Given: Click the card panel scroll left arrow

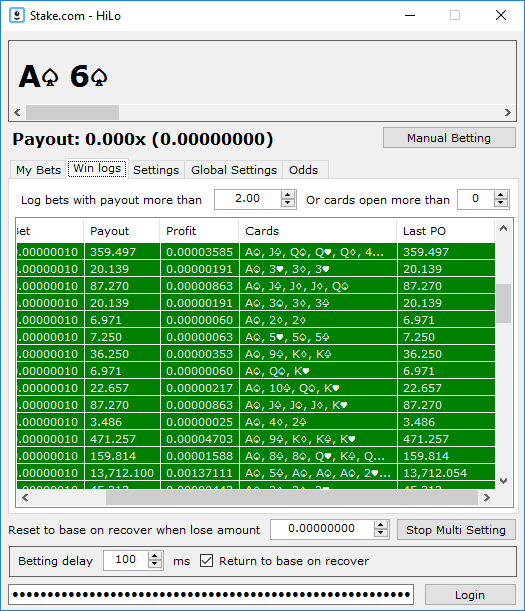Looking at the screenshot, I should click(x=17, y=113).
